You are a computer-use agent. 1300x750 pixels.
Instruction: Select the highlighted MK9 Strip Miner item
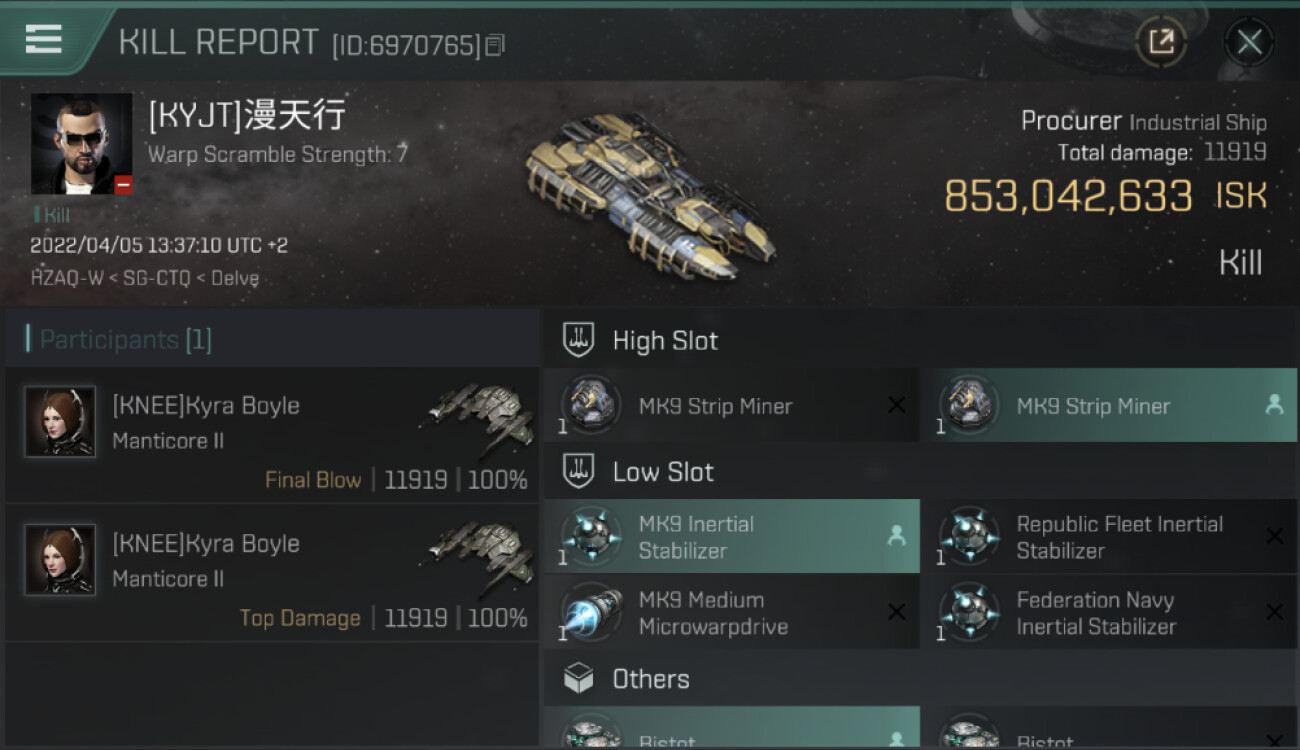pyautogui.click(x=1109, y=405)
